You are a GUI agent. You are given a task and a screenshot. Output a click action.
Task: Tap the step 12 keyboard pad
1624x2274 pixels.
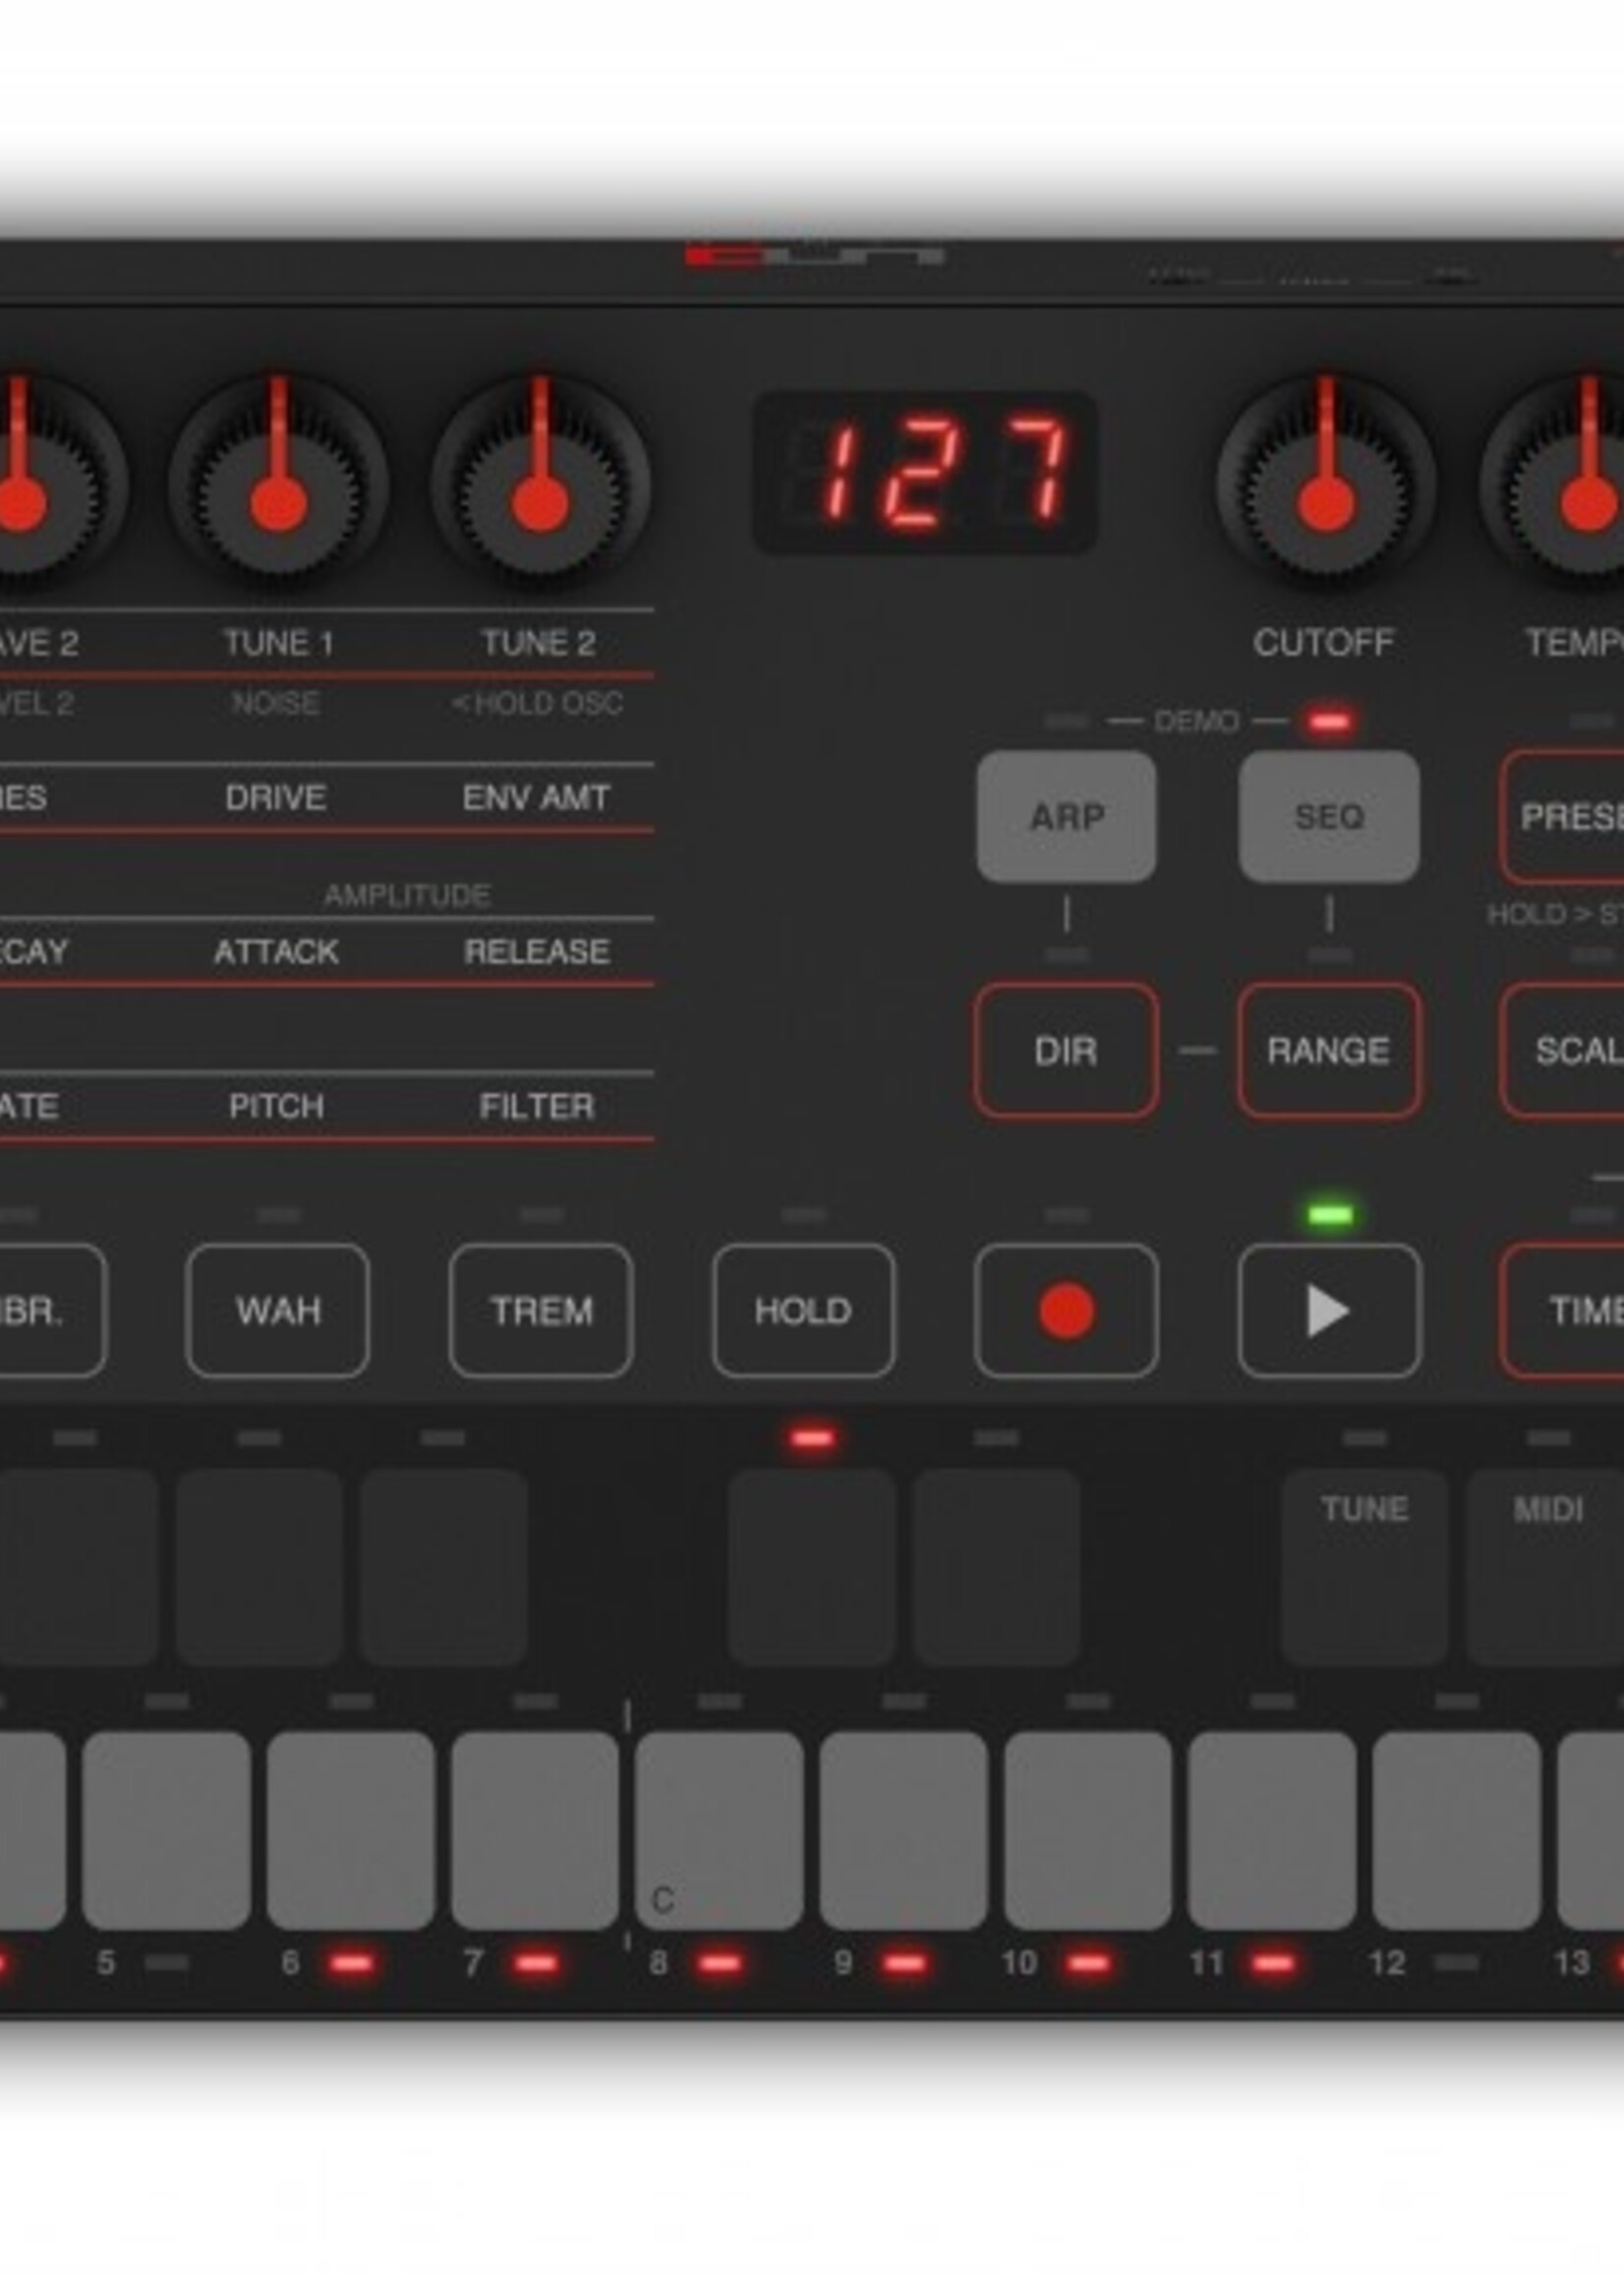tap(1456, 1830)
